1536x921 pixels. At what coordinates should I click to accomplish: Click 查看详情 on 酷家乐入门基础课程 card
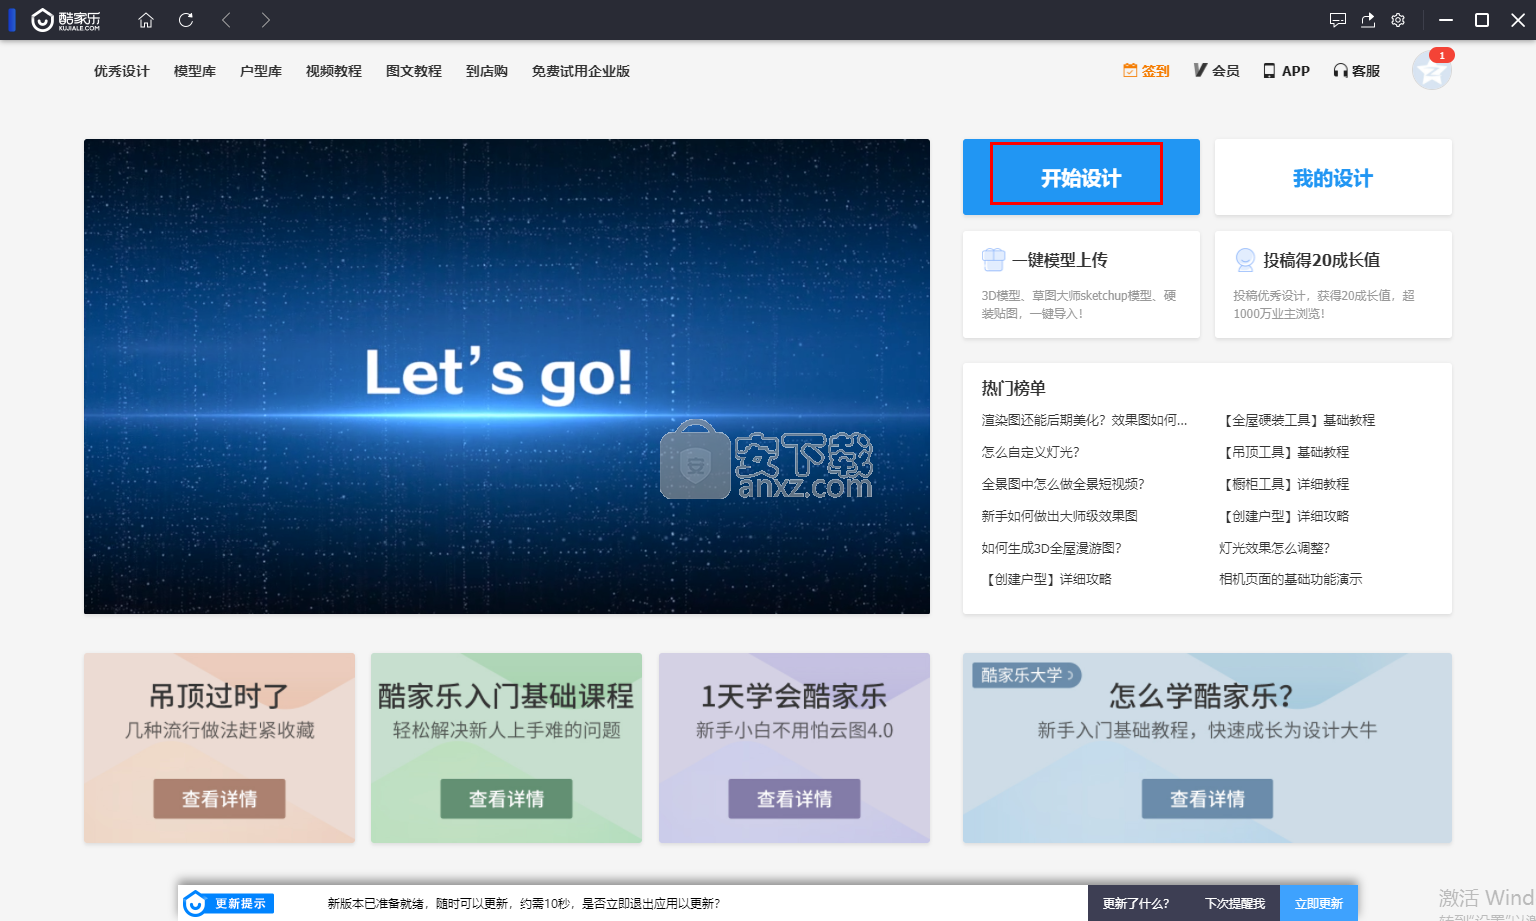(x=506, y=799)
